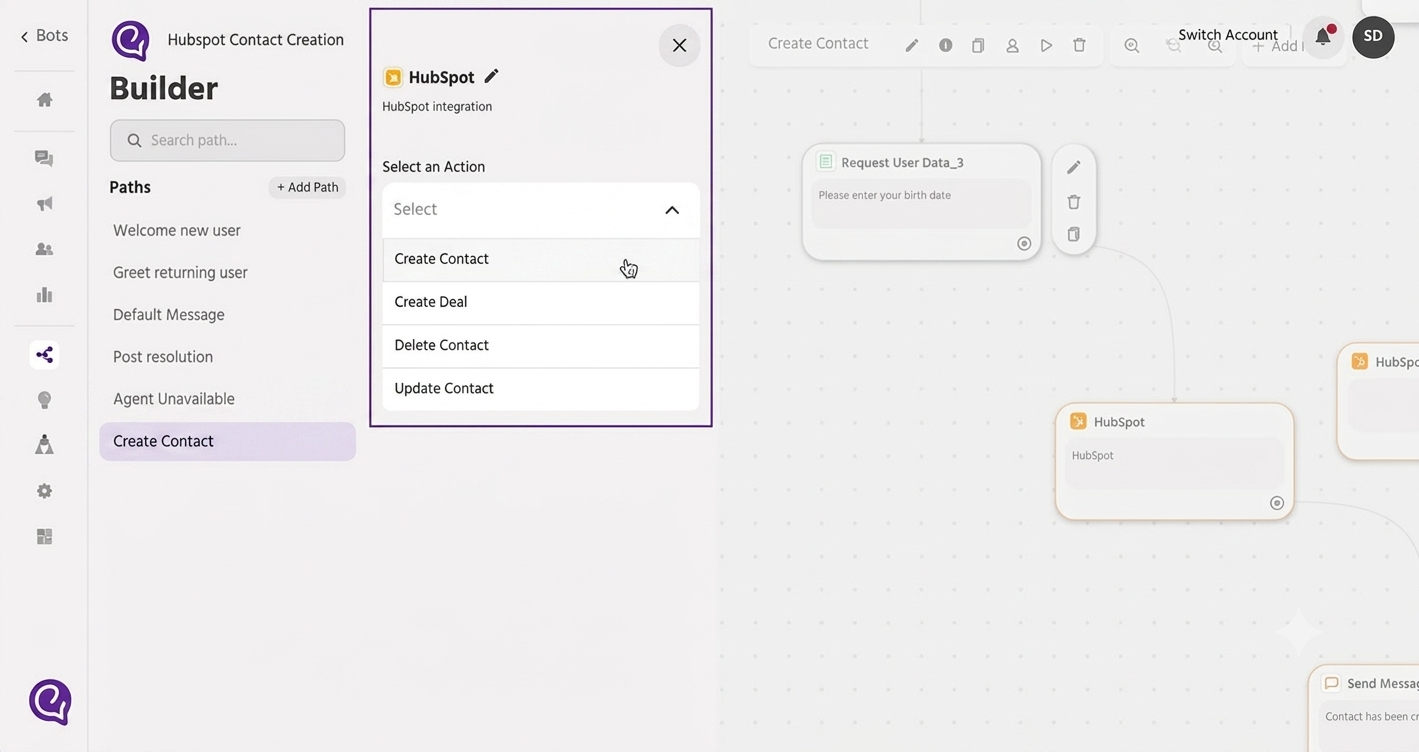
Task: Click the user icon in path toolbar
Action: point(1012,45)
